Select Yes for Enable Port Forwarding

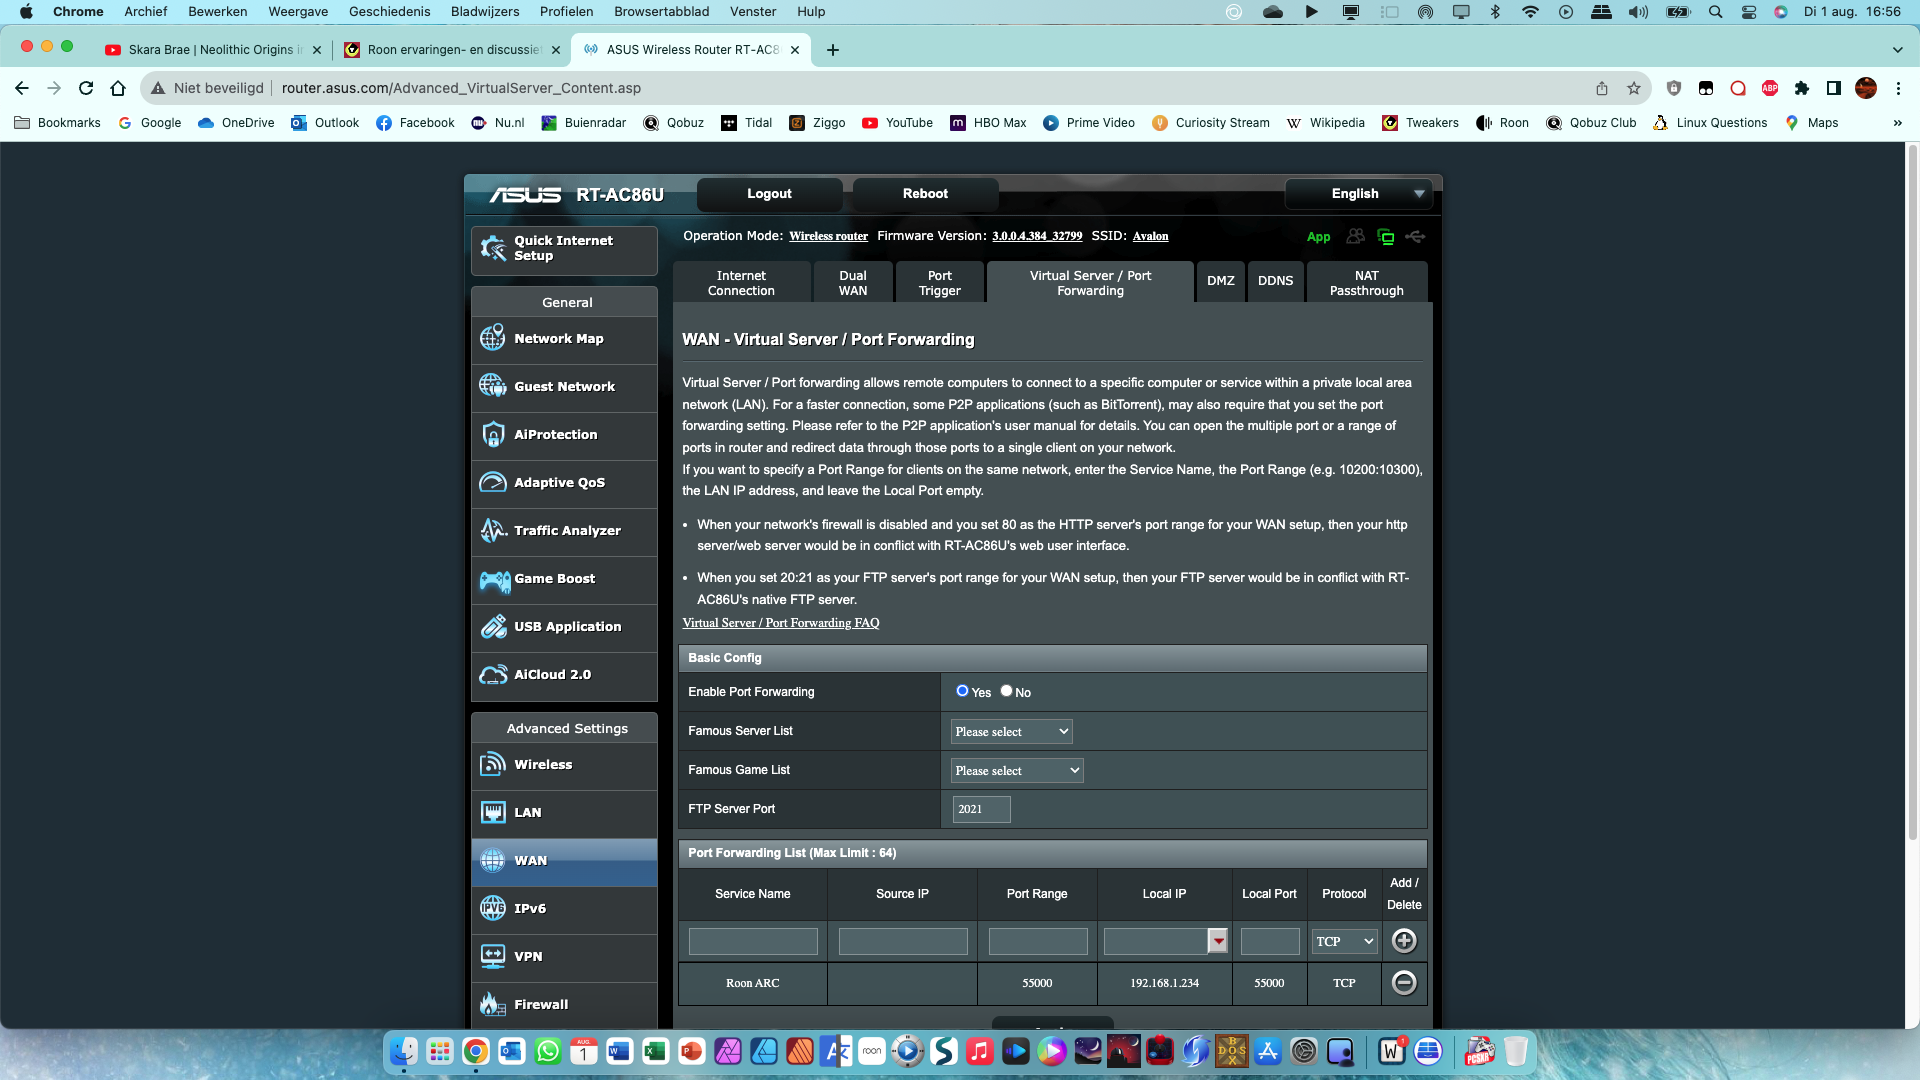coord(962,691)
